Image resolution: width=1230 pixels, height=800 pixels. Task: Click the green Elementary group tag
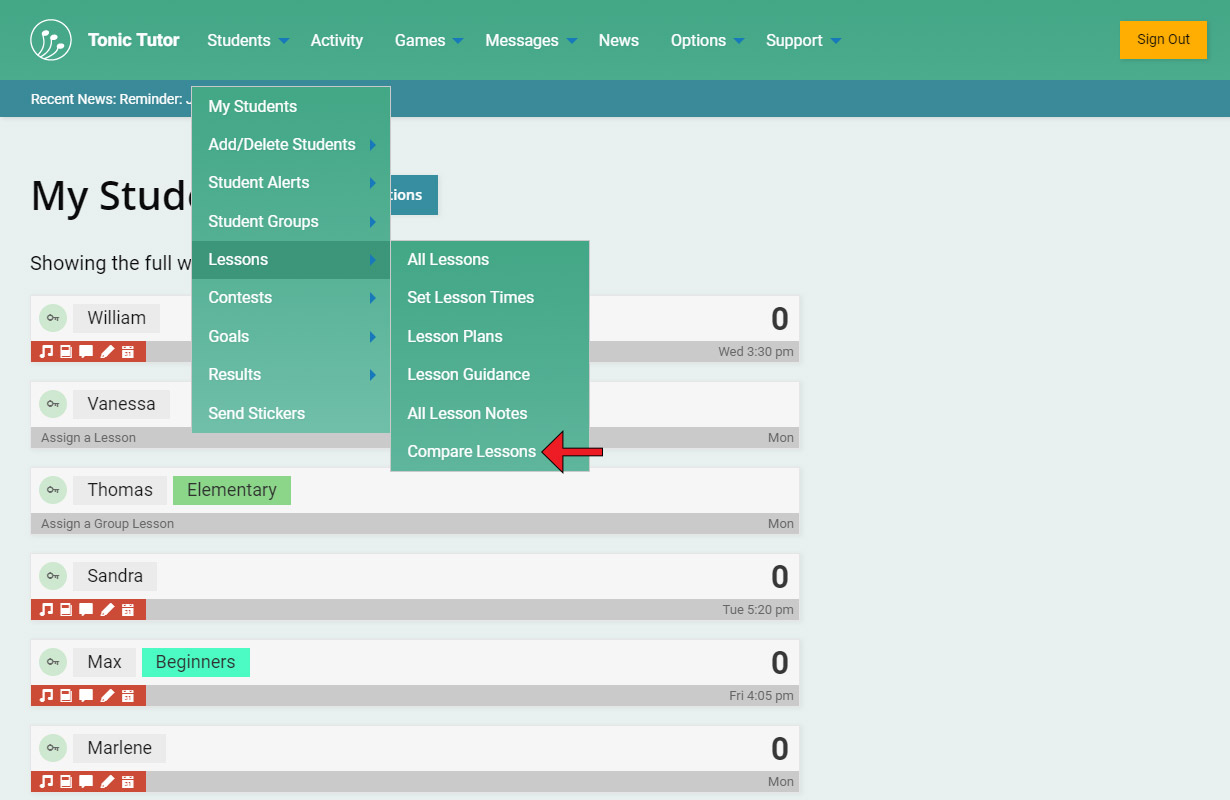pos(231,490)
